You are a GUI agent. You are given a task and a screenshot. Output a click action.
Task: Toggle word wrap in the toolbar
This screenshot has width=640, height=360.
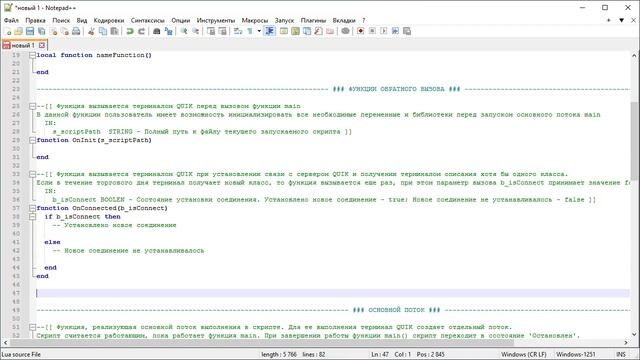(238, 31)
